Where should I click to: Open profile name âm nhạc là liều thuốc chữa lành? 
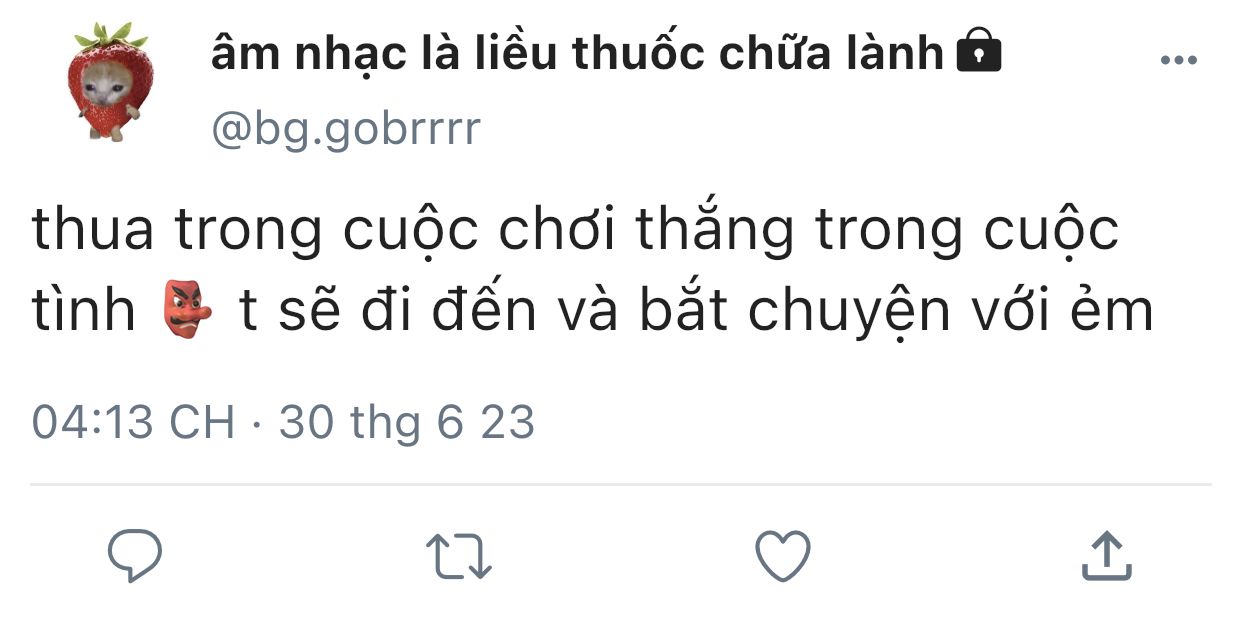pos(577,53)
